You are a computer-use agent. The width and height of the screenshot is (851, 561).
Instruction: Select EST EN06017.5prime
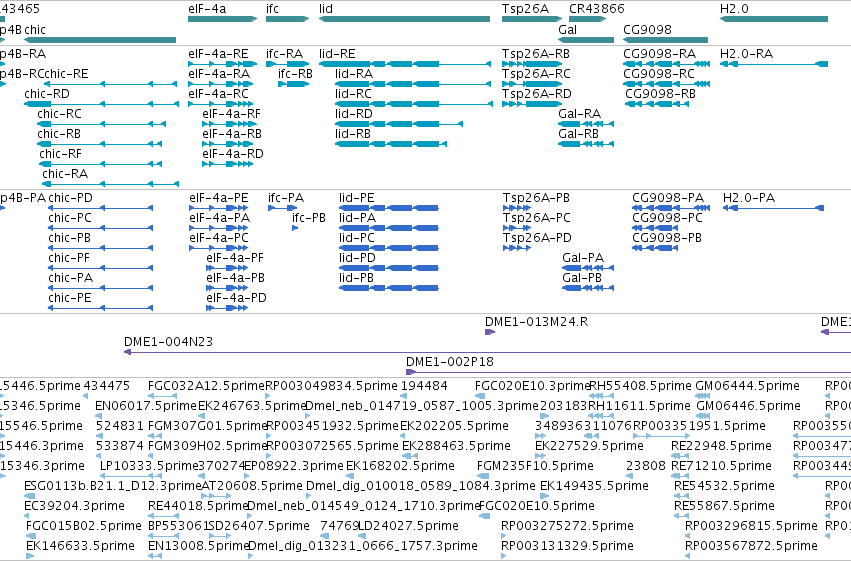[99, 416]
